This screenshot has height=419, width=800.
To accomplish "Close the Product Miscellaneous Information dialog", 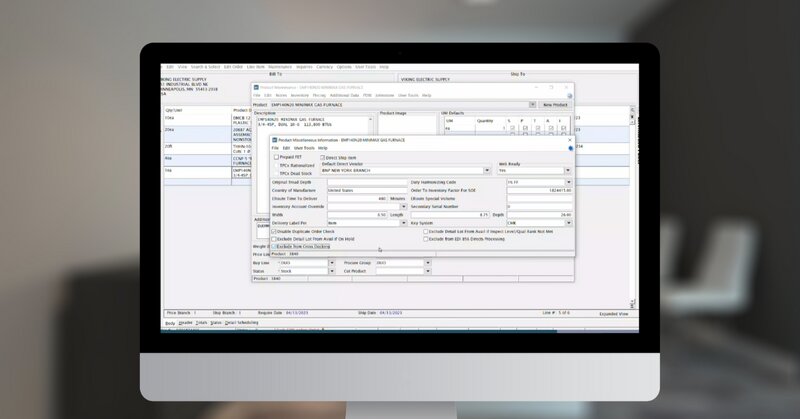I will (x=570, y=140).
